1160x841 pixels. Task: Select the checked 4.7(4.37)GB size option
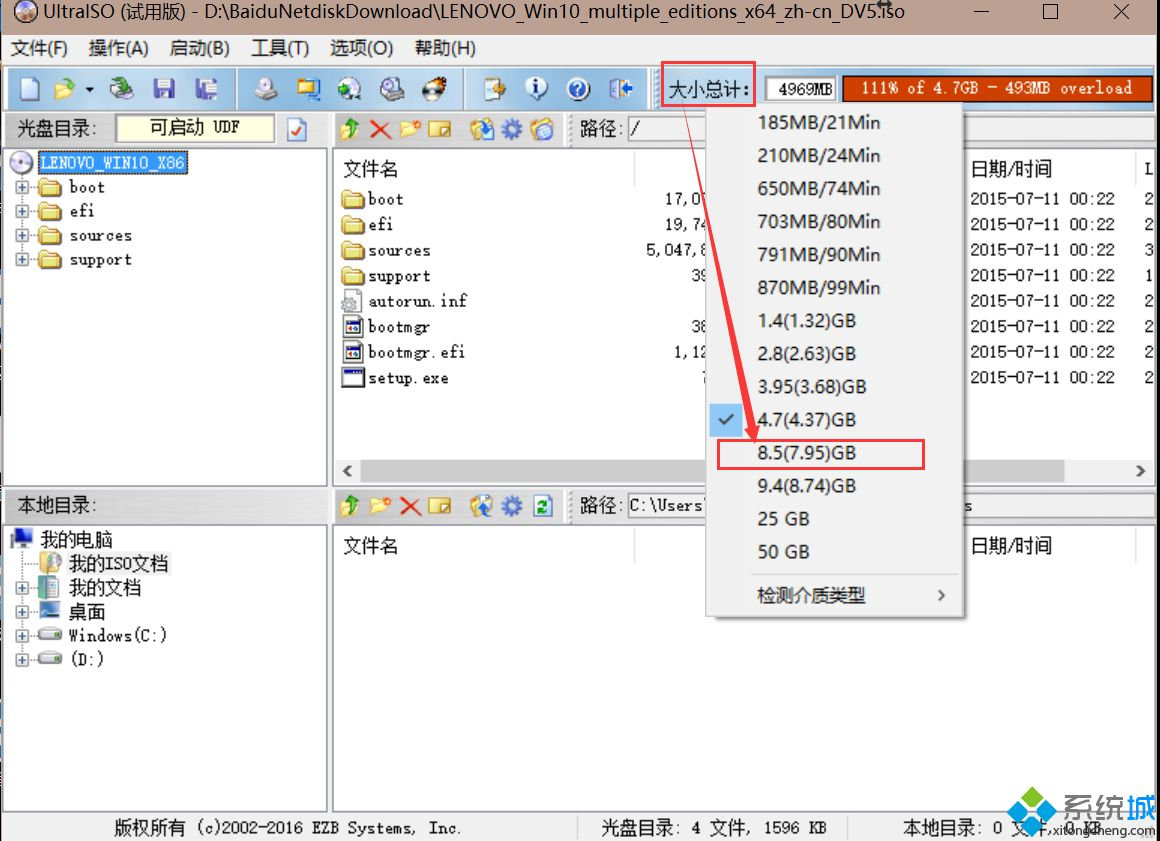click(x=834, y=420)
